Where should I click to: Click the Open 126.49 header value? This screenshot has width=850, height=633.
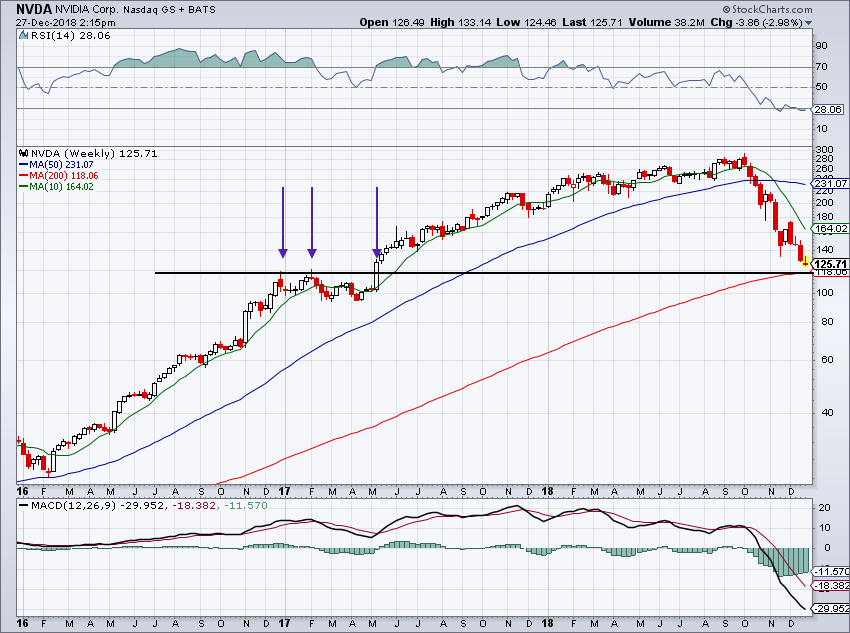click(392, 23)
